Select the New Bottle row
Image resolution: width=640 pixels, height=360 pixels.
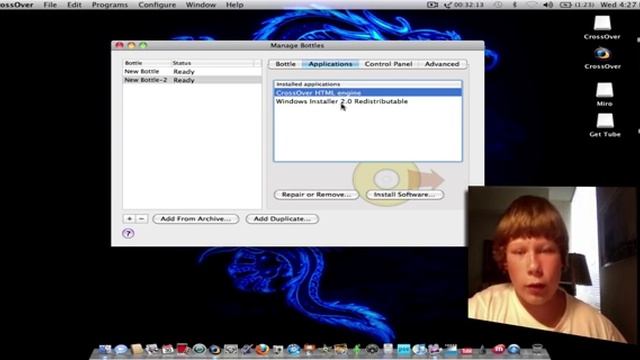pyautogui.click(x=192, y=71)
